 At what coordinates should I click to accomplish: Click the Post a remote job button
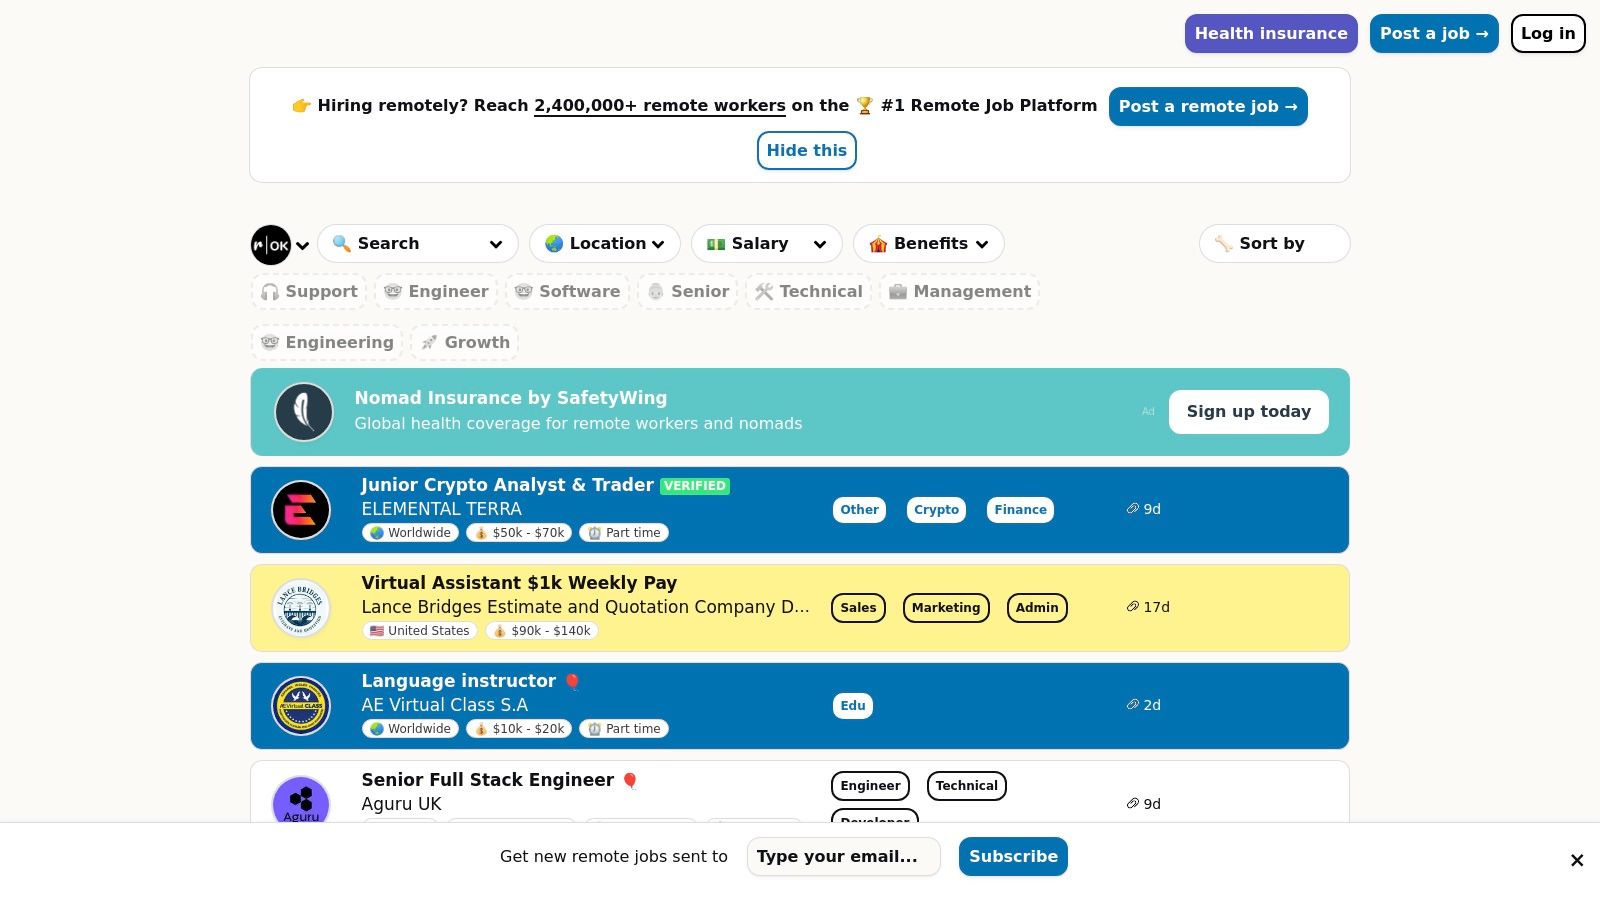[x=1207, y=107]
